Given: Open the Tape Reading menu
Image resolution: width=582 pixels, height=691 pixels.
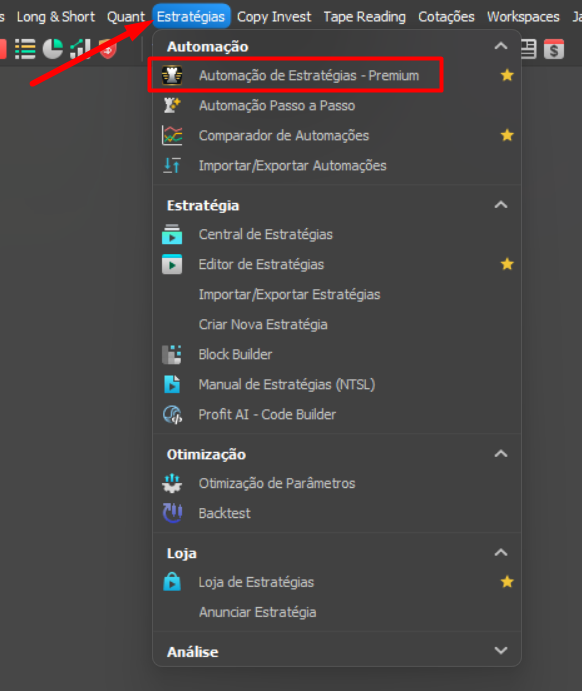Looking at the screenshot, I should click(x=364, y=17).
